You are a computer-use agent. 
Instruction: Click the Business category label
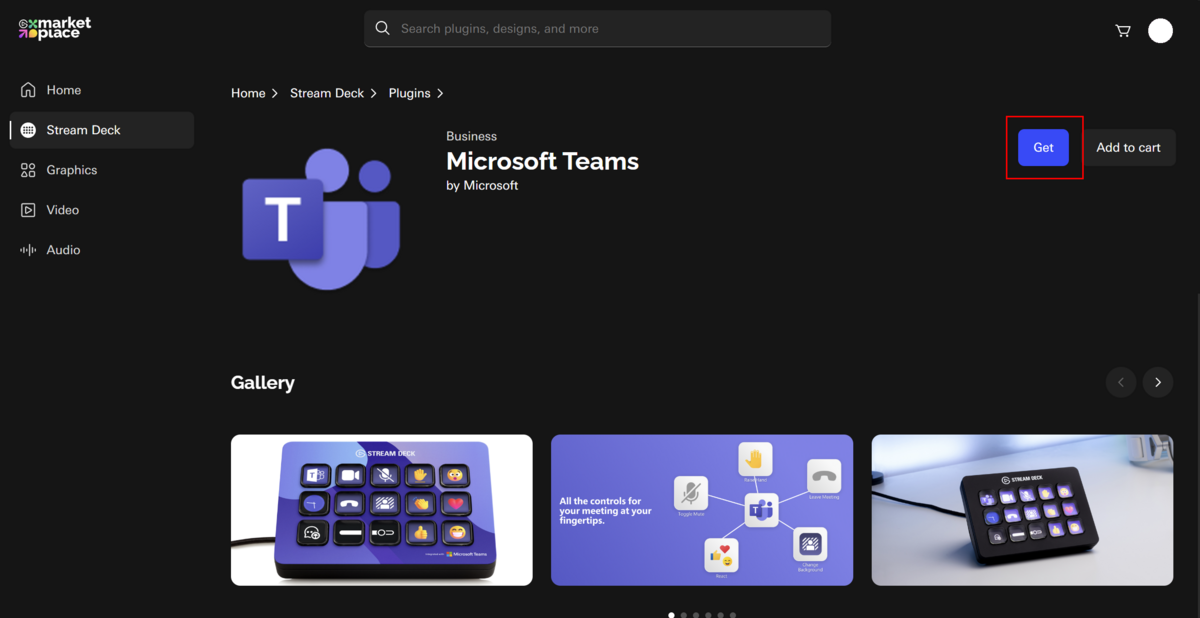click(471, 136)
